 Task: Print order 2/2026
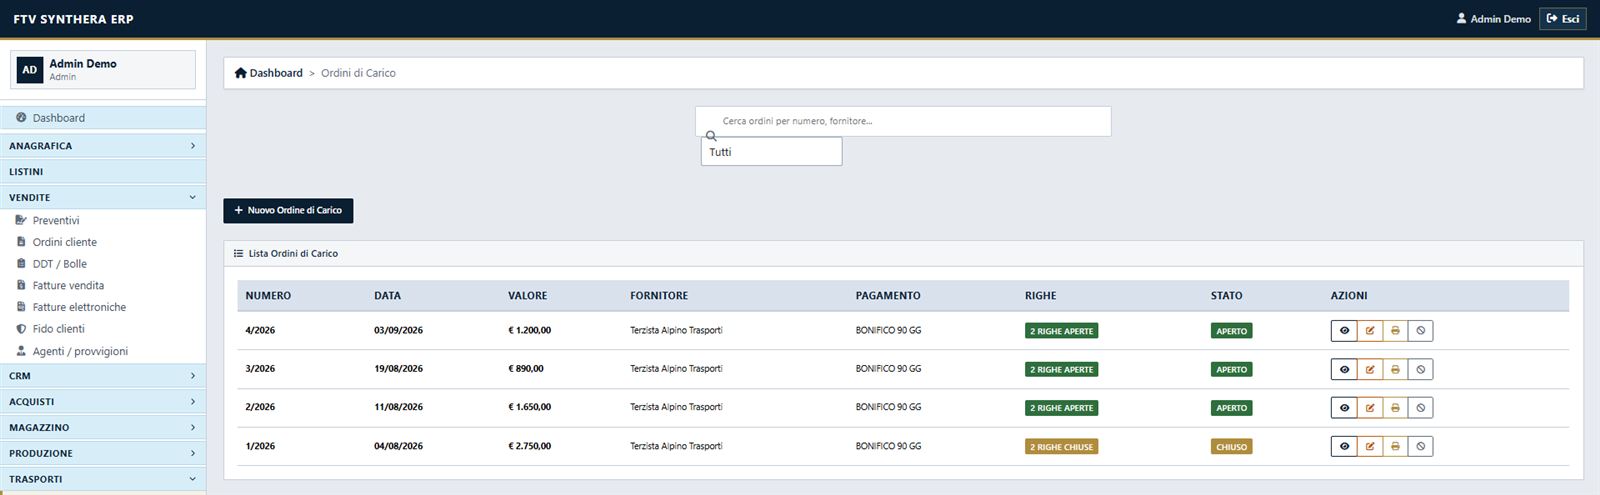point(1395,408)
